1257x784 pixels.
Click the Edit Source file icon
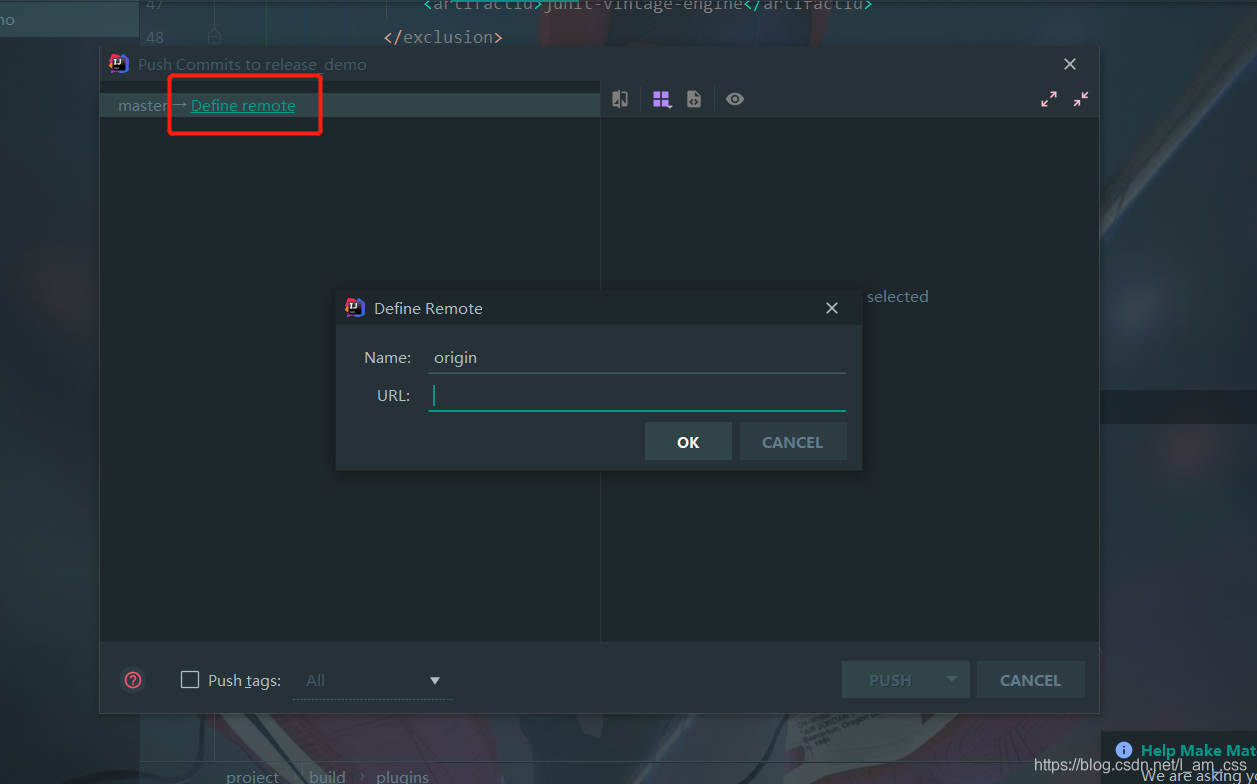tap(694, 99)
